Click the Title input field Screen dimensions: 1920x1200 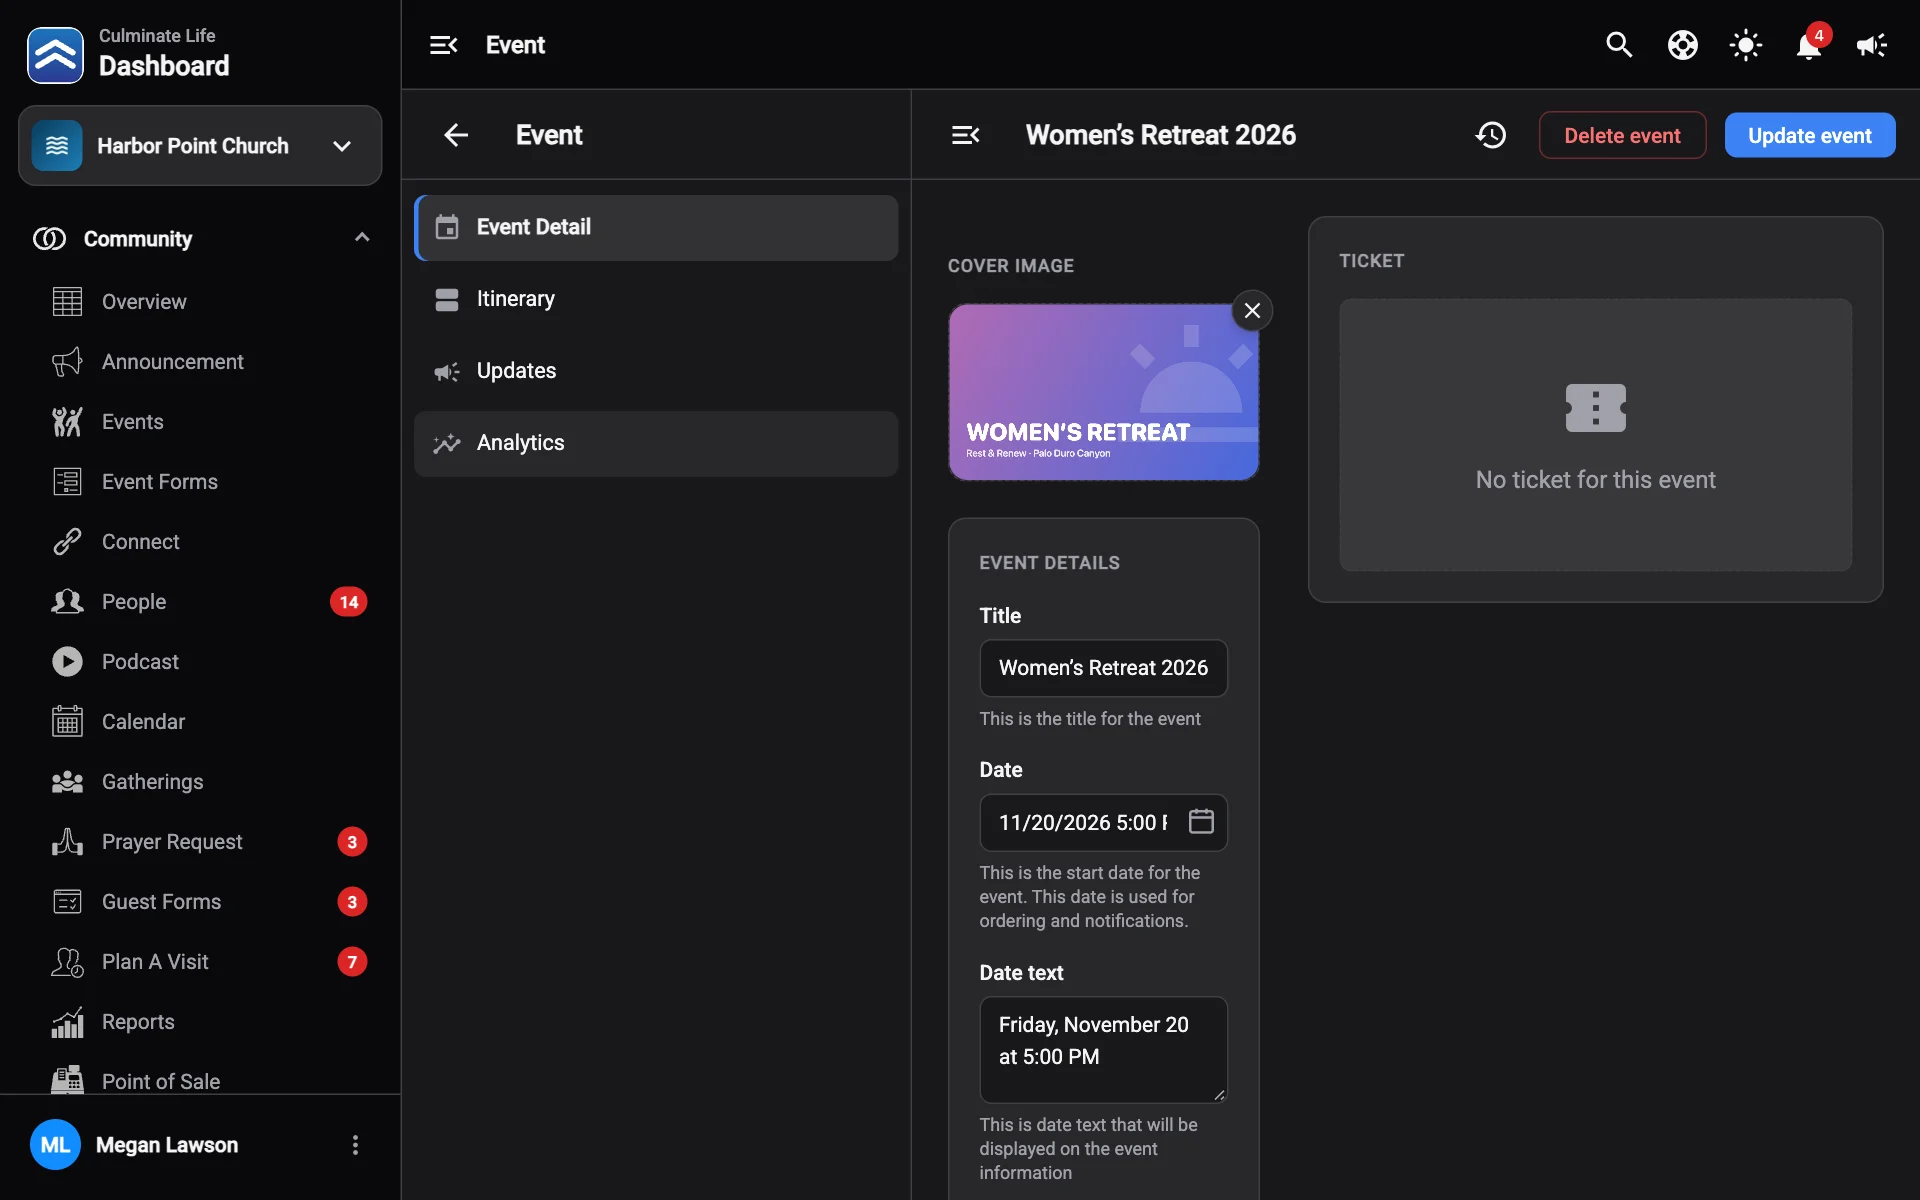tap(1103, 668)
